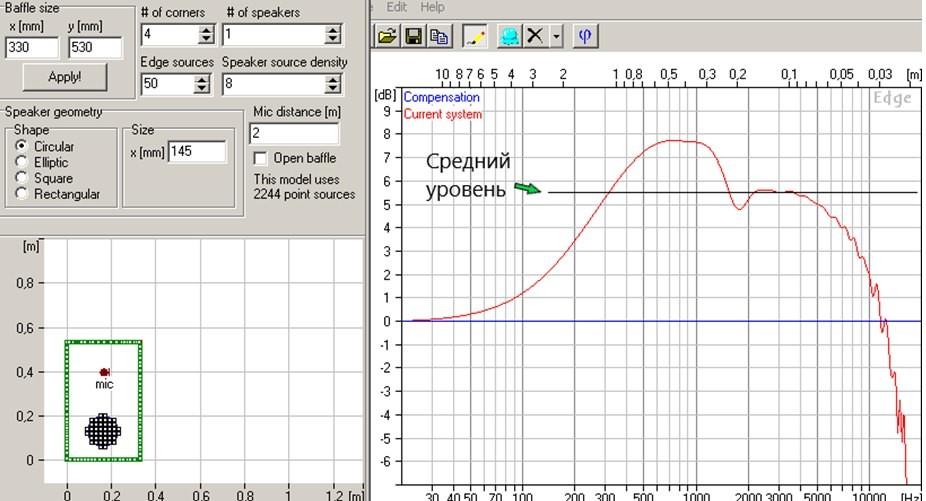Click the cyan toolbar icon
This screenshot has height=501, width=926.
[x=509, y=36]
